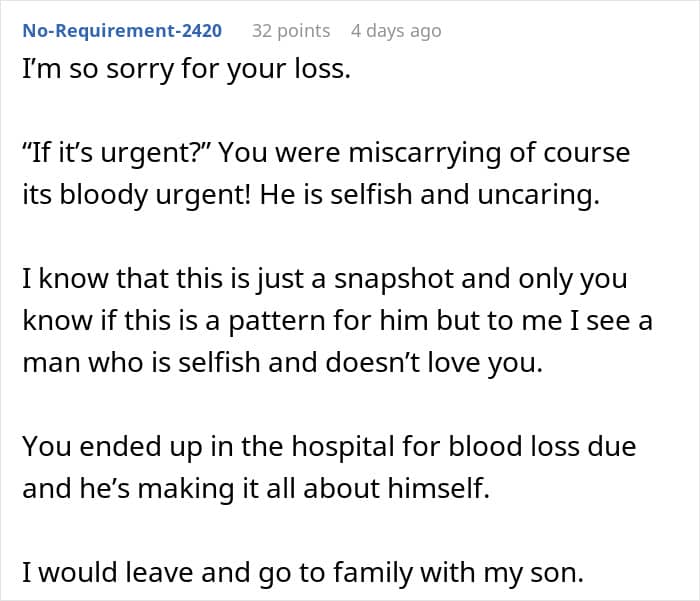Click the word "uncaring." ending the second paragraph
This screenshot has width=700, height=601.
pyautogui.click(x=538, y=196)
